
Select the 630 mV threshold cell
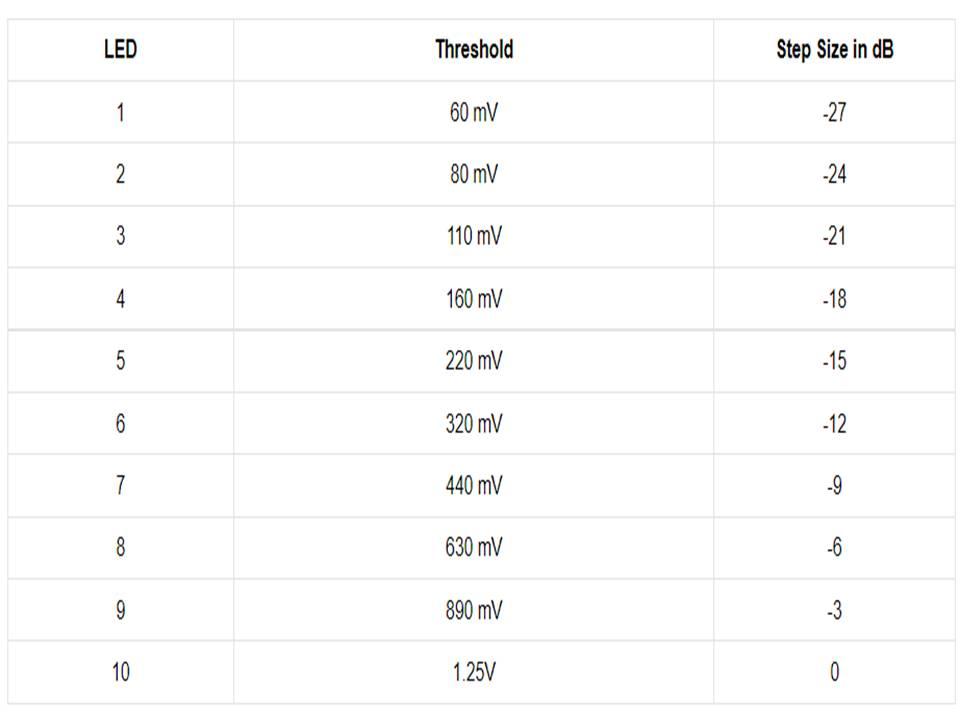474,547
